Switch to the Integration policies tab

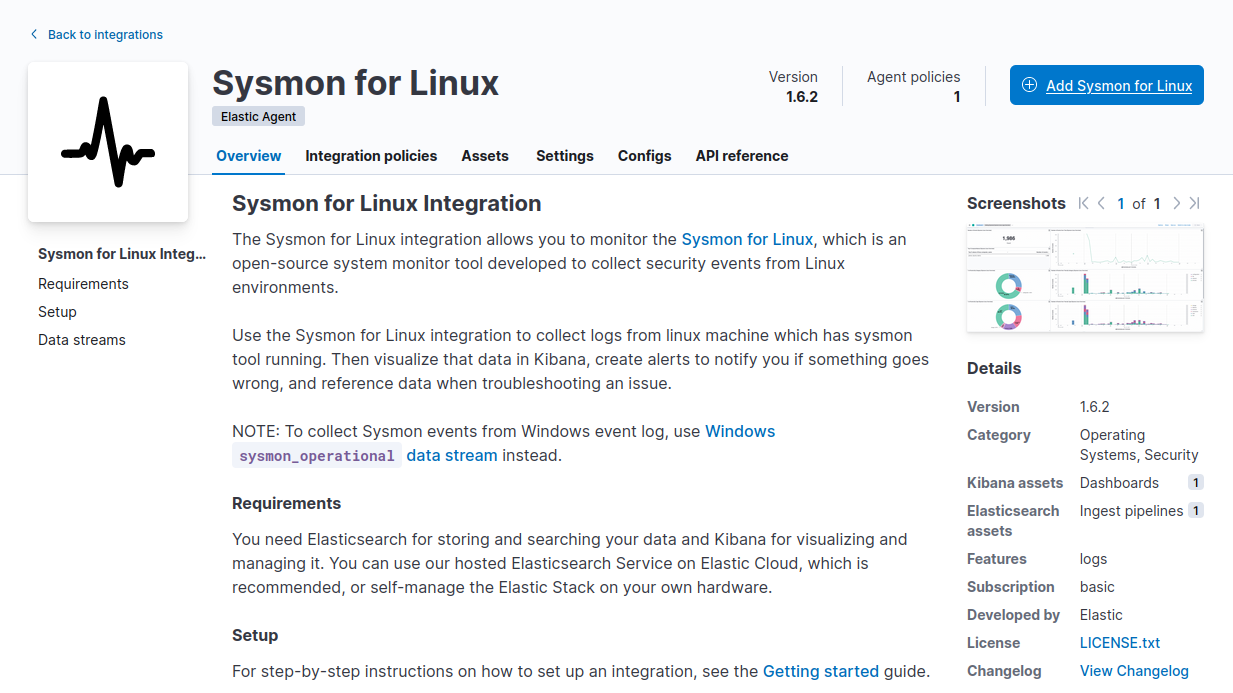[371, 156]
